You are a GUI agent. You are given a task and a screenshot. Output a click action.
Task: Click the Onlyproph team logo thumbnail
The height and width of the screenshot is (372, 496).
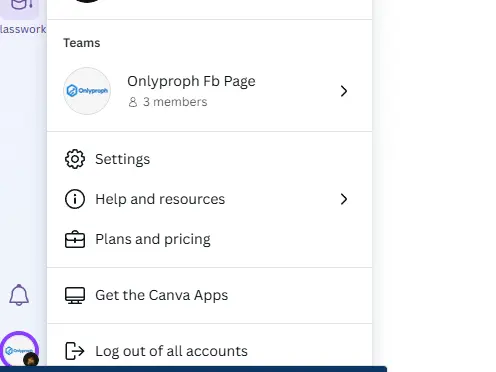click(87, 91)
